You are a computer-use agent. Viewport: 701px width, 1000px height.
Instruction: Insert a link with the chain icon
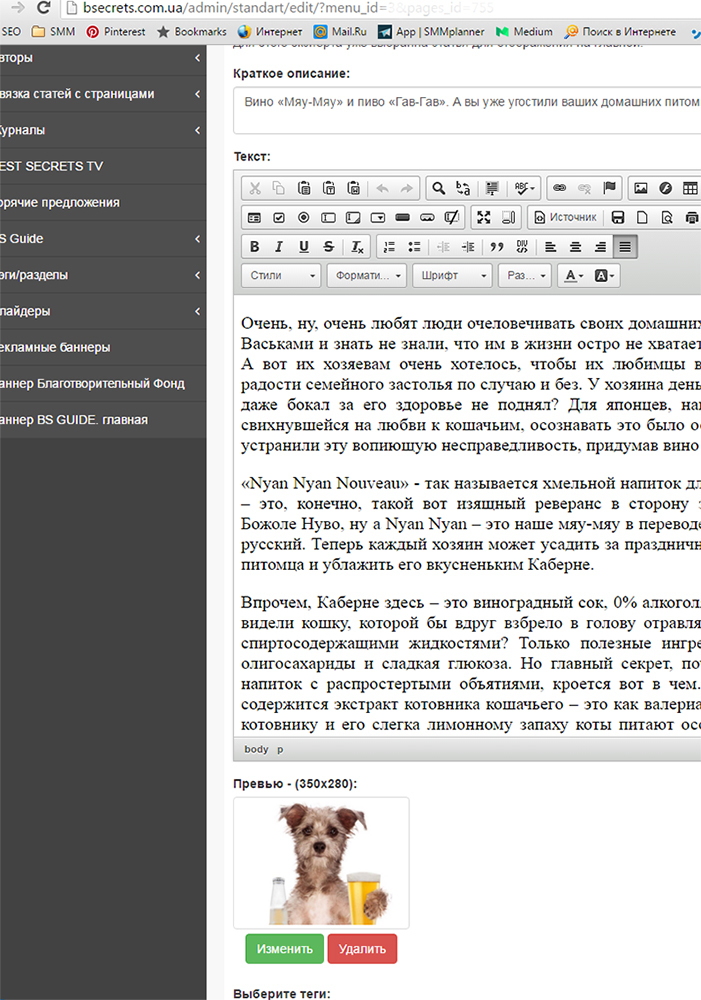pos(560,188)
